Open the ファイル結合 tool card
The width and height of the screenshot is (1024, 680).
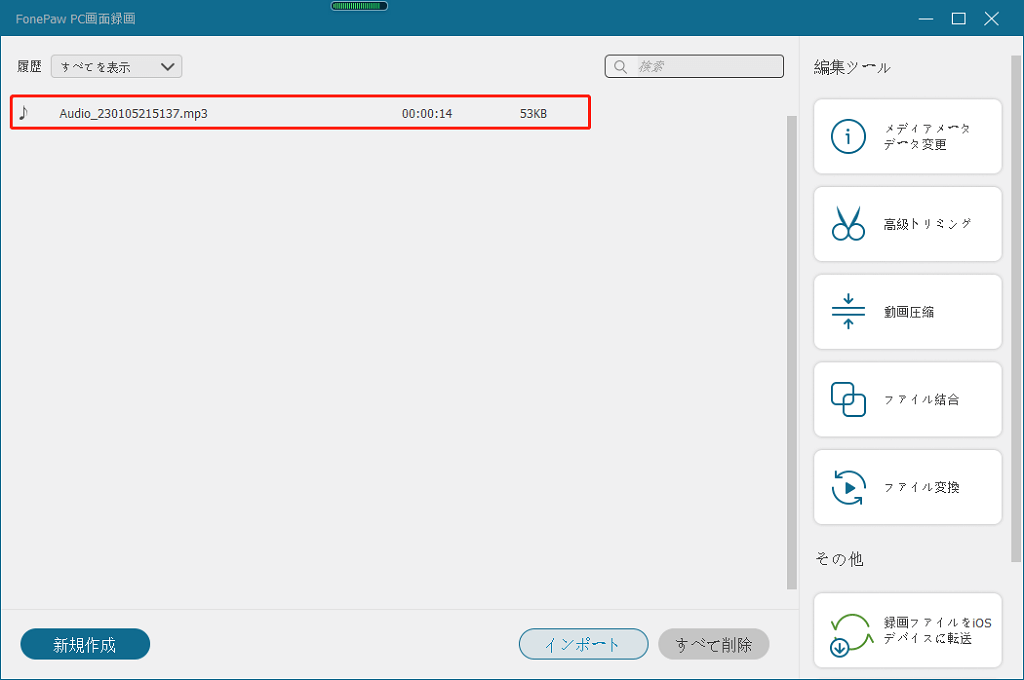907,399
